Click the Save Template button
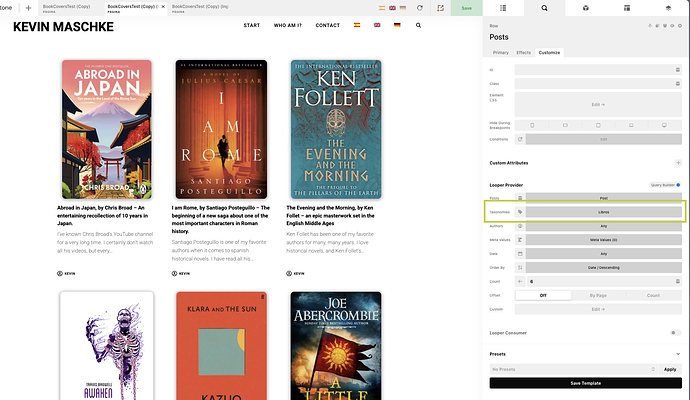Viewport: 690px width, 400px height. coord(585,383)
